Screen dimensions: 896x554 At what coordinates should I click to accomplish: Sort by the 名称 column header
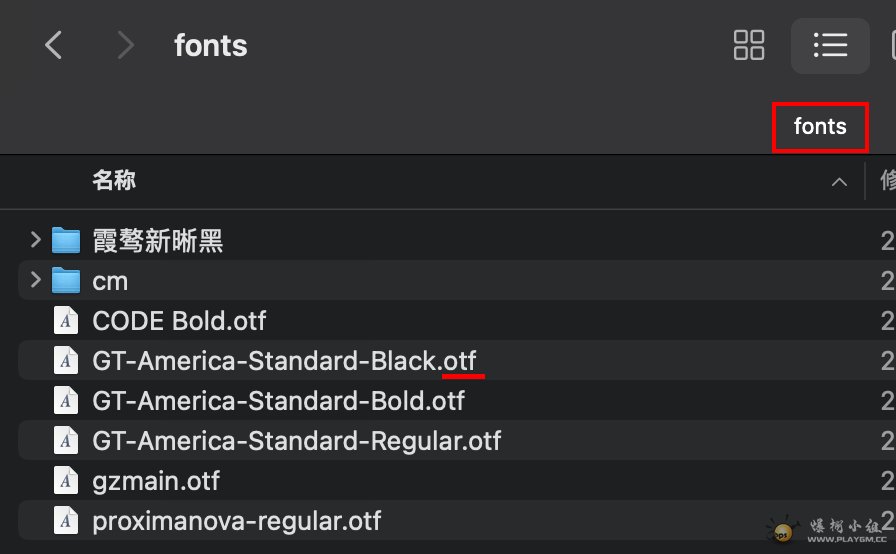(114, 181)
